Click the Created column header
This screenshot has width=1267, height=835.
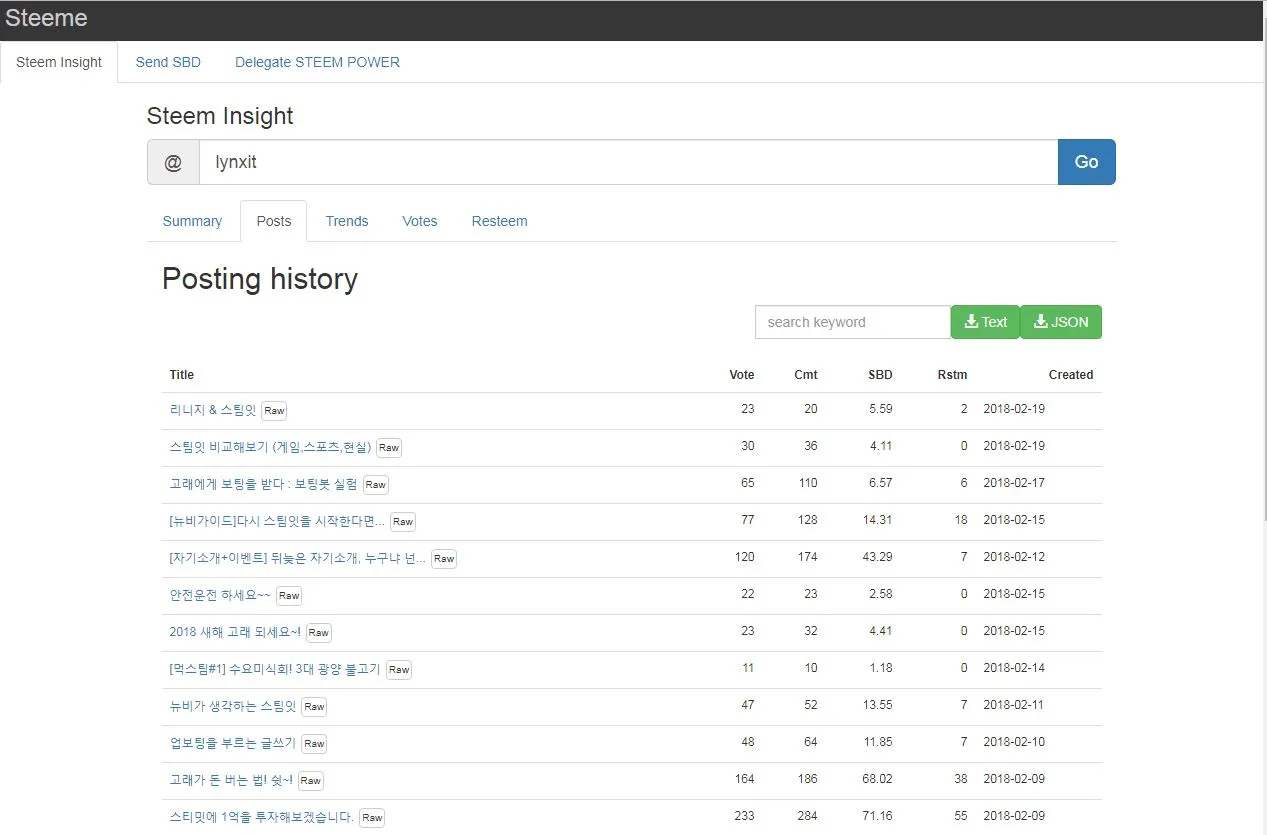coord(1071,375)
